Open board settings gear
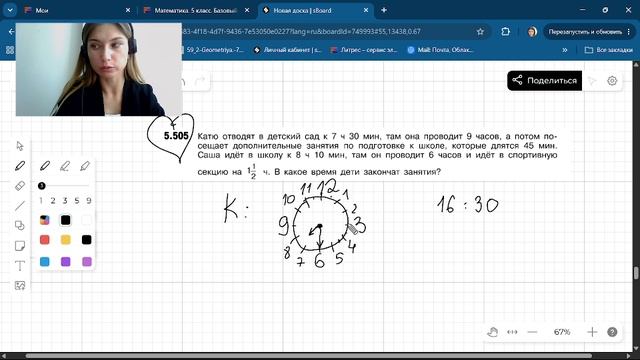Image resolution: width=640 pixels, height=360 pixels. pyautogui.click(x=612, y=81)
